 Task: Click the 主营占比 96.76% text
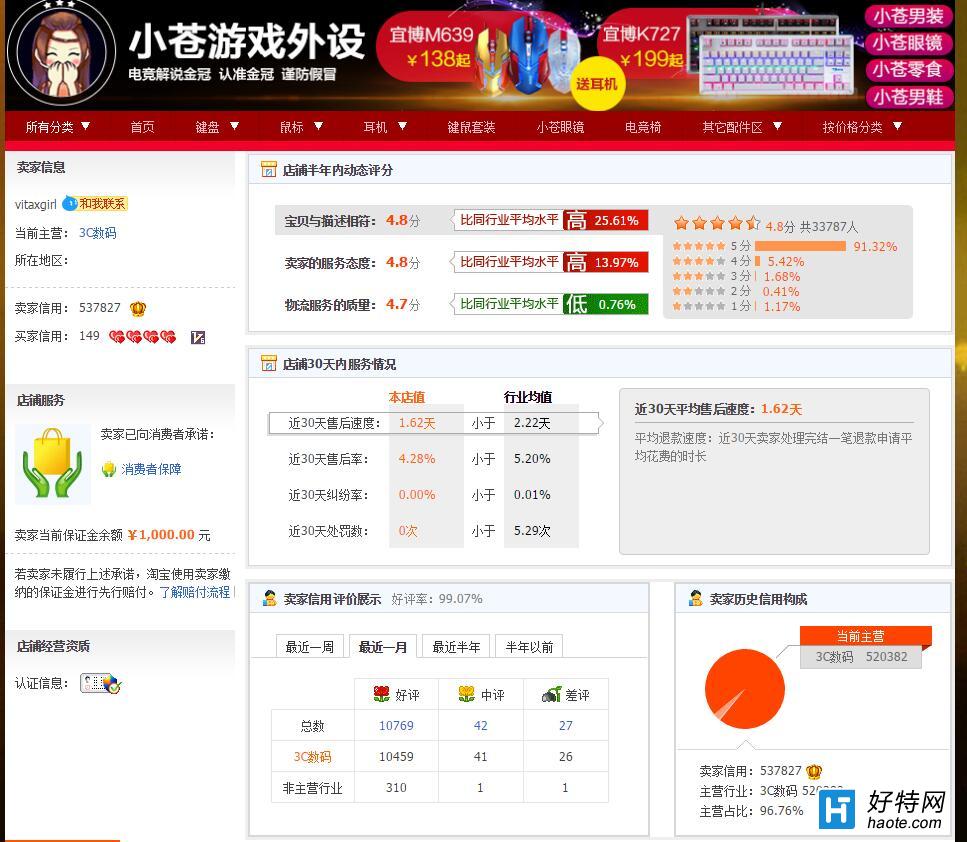[x=751, y=811]
